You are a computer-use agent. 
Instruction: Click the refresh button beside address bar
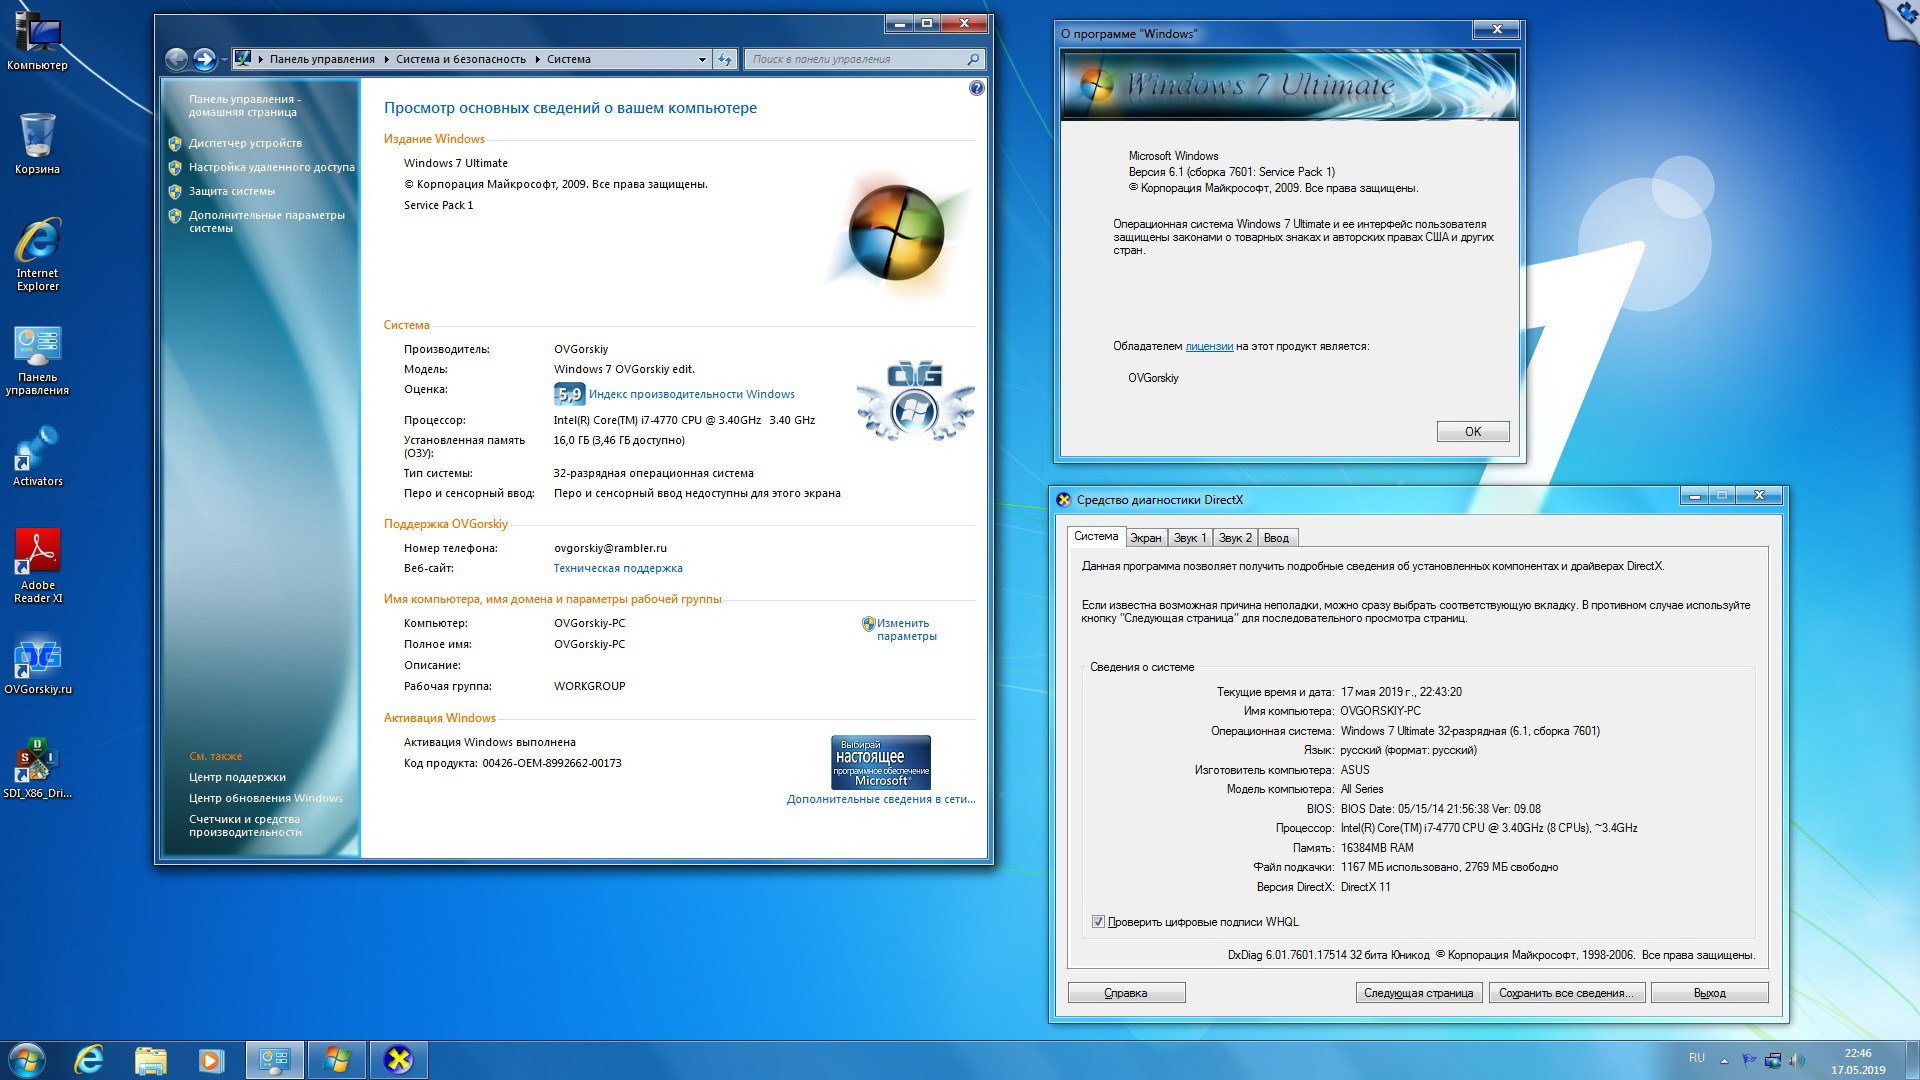725,59
